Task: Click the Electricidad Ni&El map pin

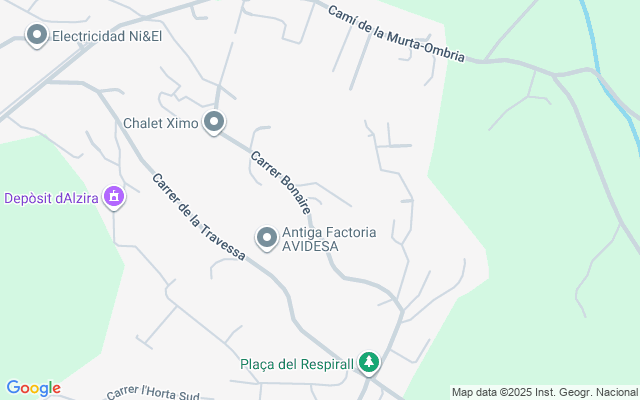Action: (x=37, y=36)
